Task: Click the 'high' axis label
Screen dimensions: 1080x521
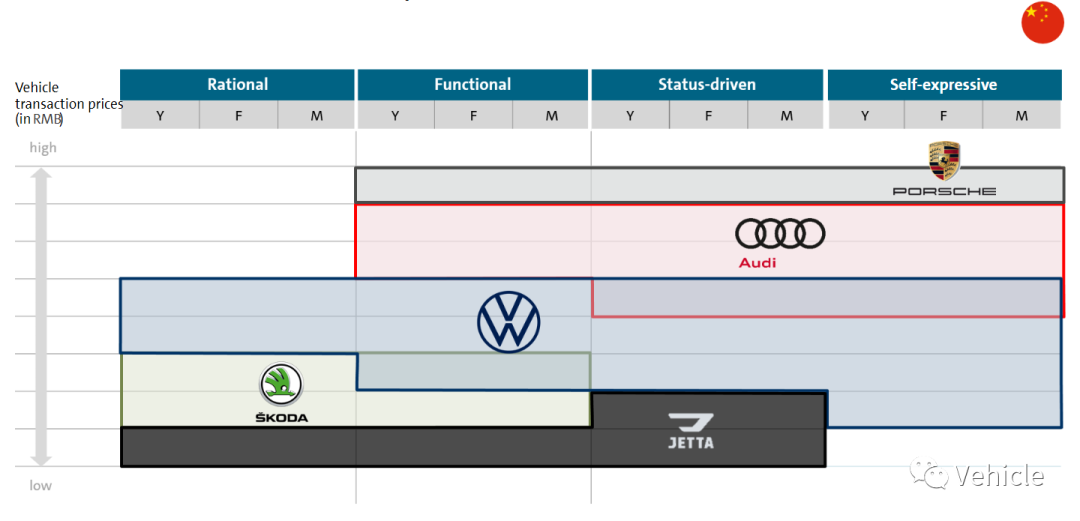Action: point(43,148)
